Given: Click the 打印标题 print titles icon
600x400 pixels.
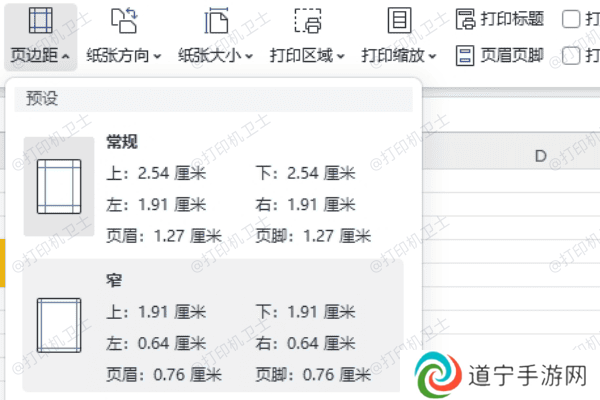Looking at the screenshot, I should pos(465,19).
